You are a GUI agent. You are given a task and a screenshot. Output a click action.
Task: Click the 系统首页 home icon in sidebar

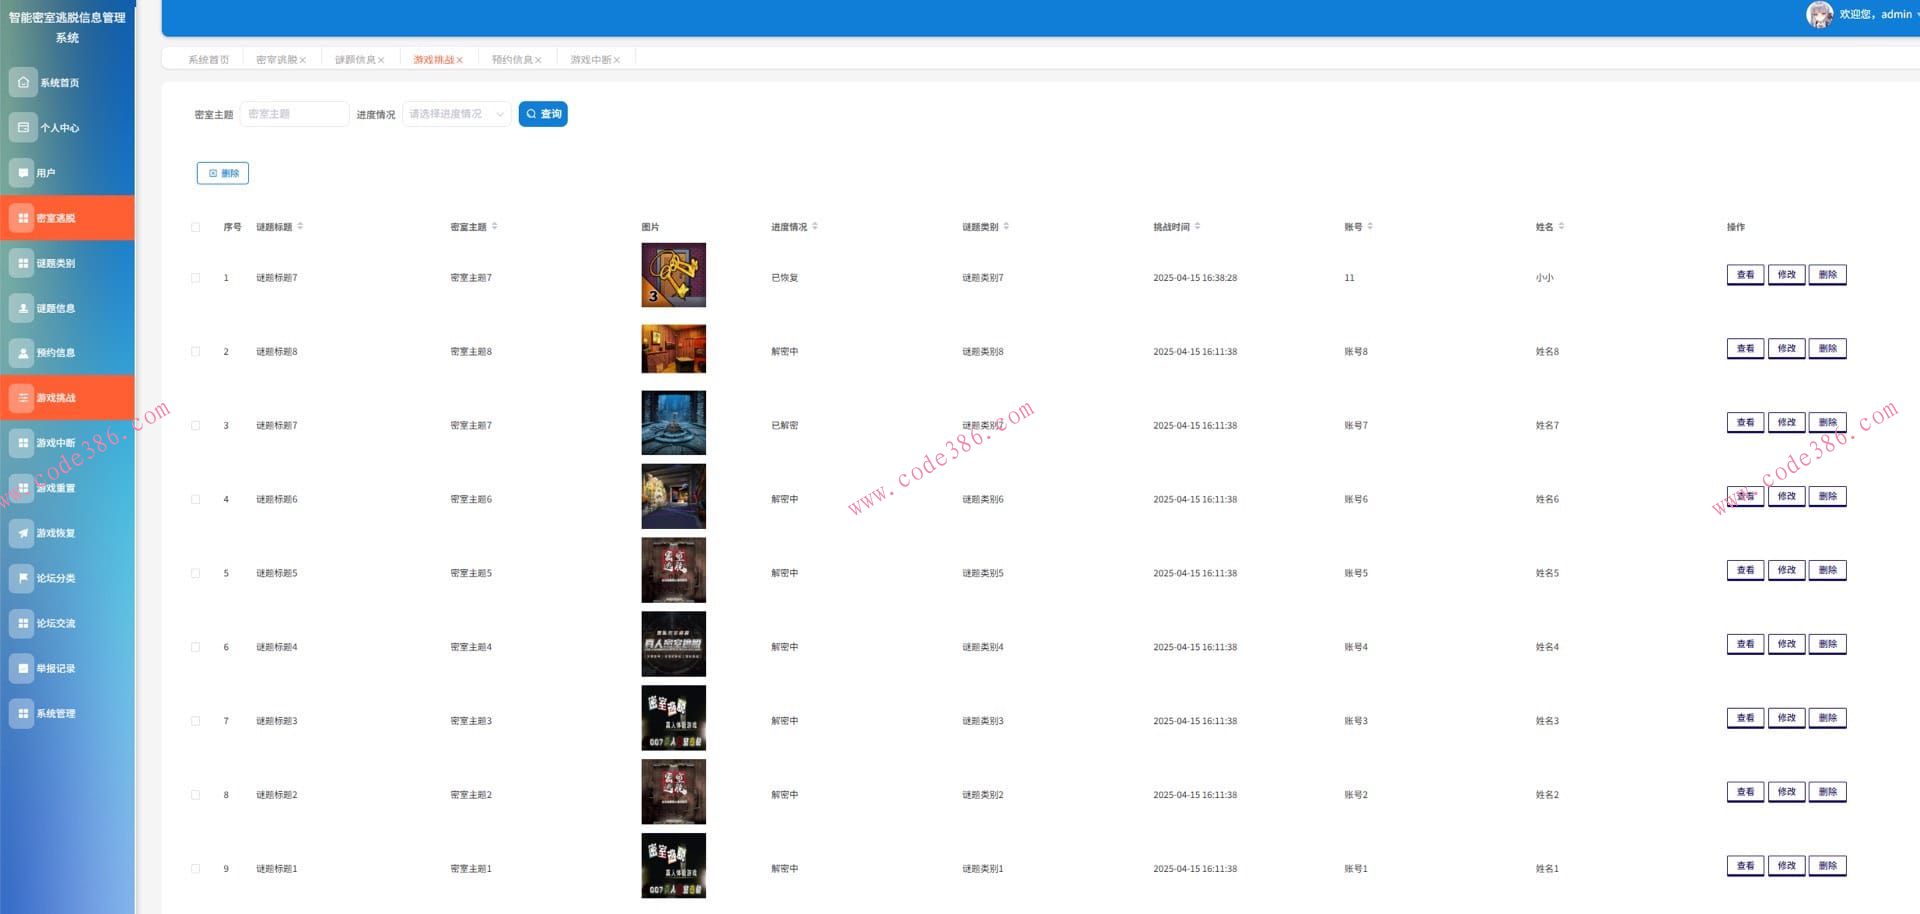click(23, 82)
